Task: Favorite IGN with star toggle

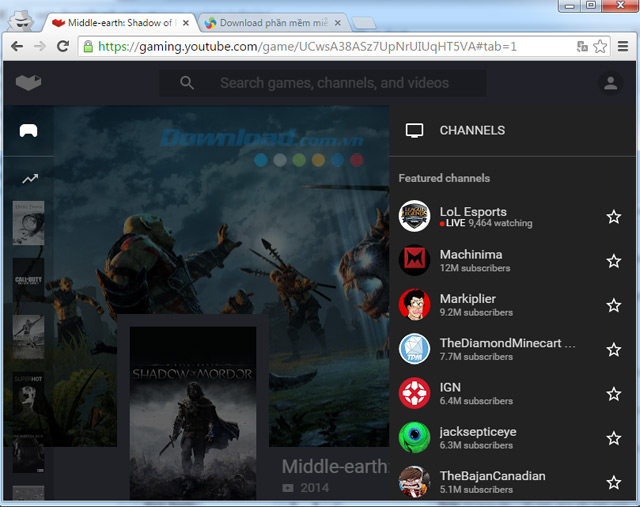Action: click(613, 394)
